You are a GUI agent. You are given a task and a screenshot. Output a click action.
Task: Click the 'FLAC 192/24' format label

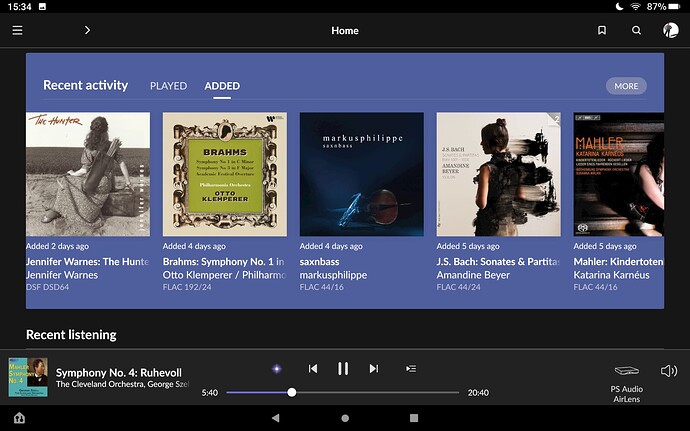click(187, 287)
